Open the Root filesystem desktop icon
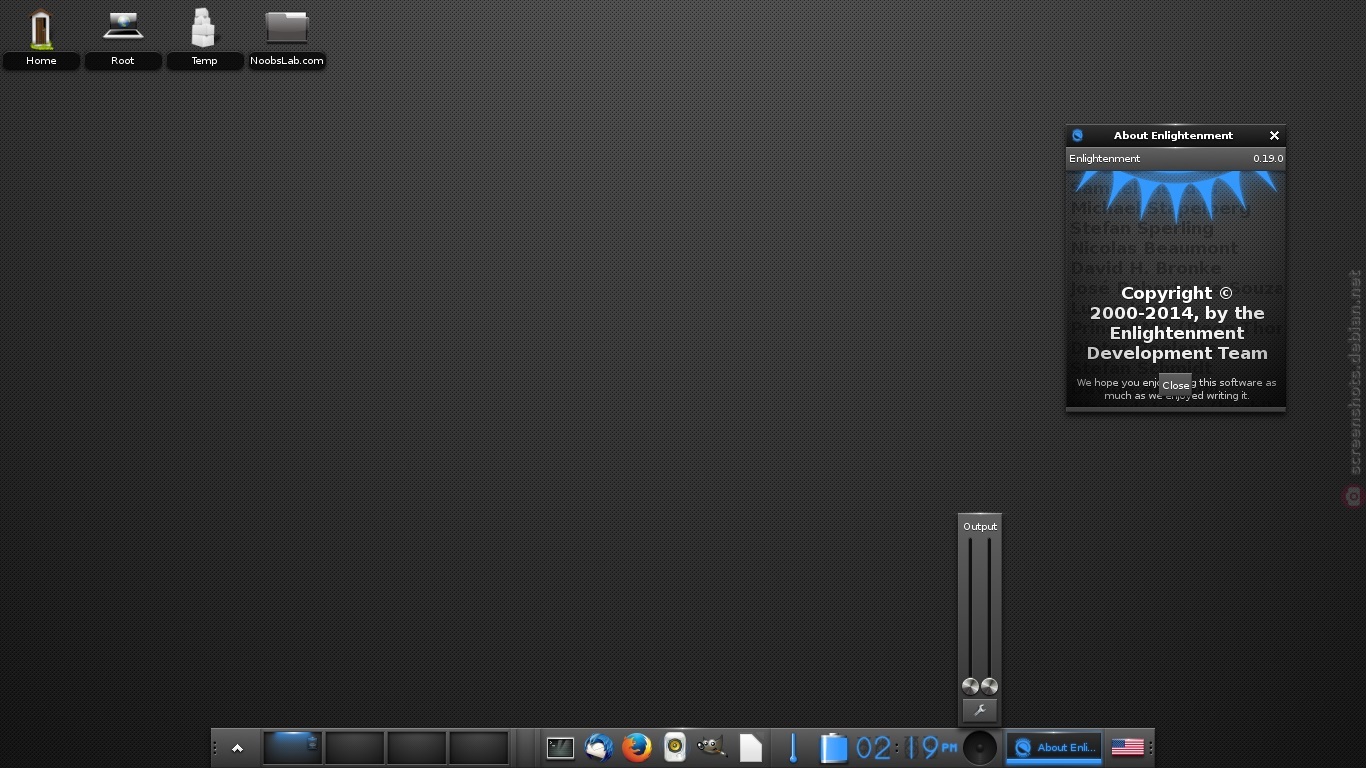Image resolution: width=1366 pixels, height=768 pixels. tap(123, 37)
